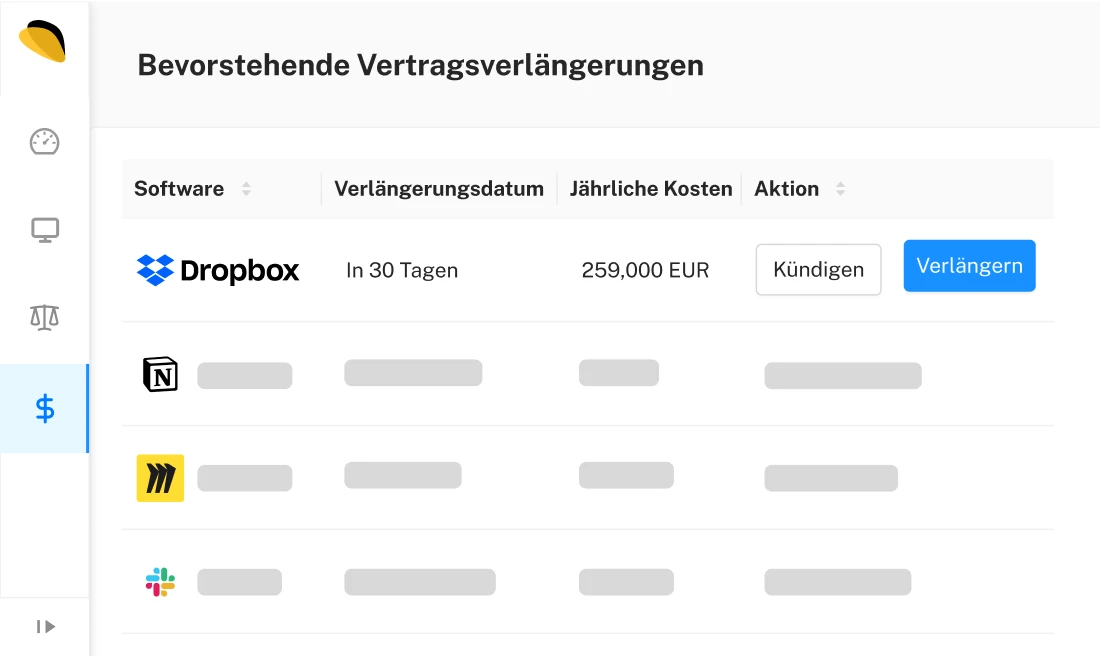
Task: Click the Kündigen button for Dropbox
Action: (x=818, y=270)
